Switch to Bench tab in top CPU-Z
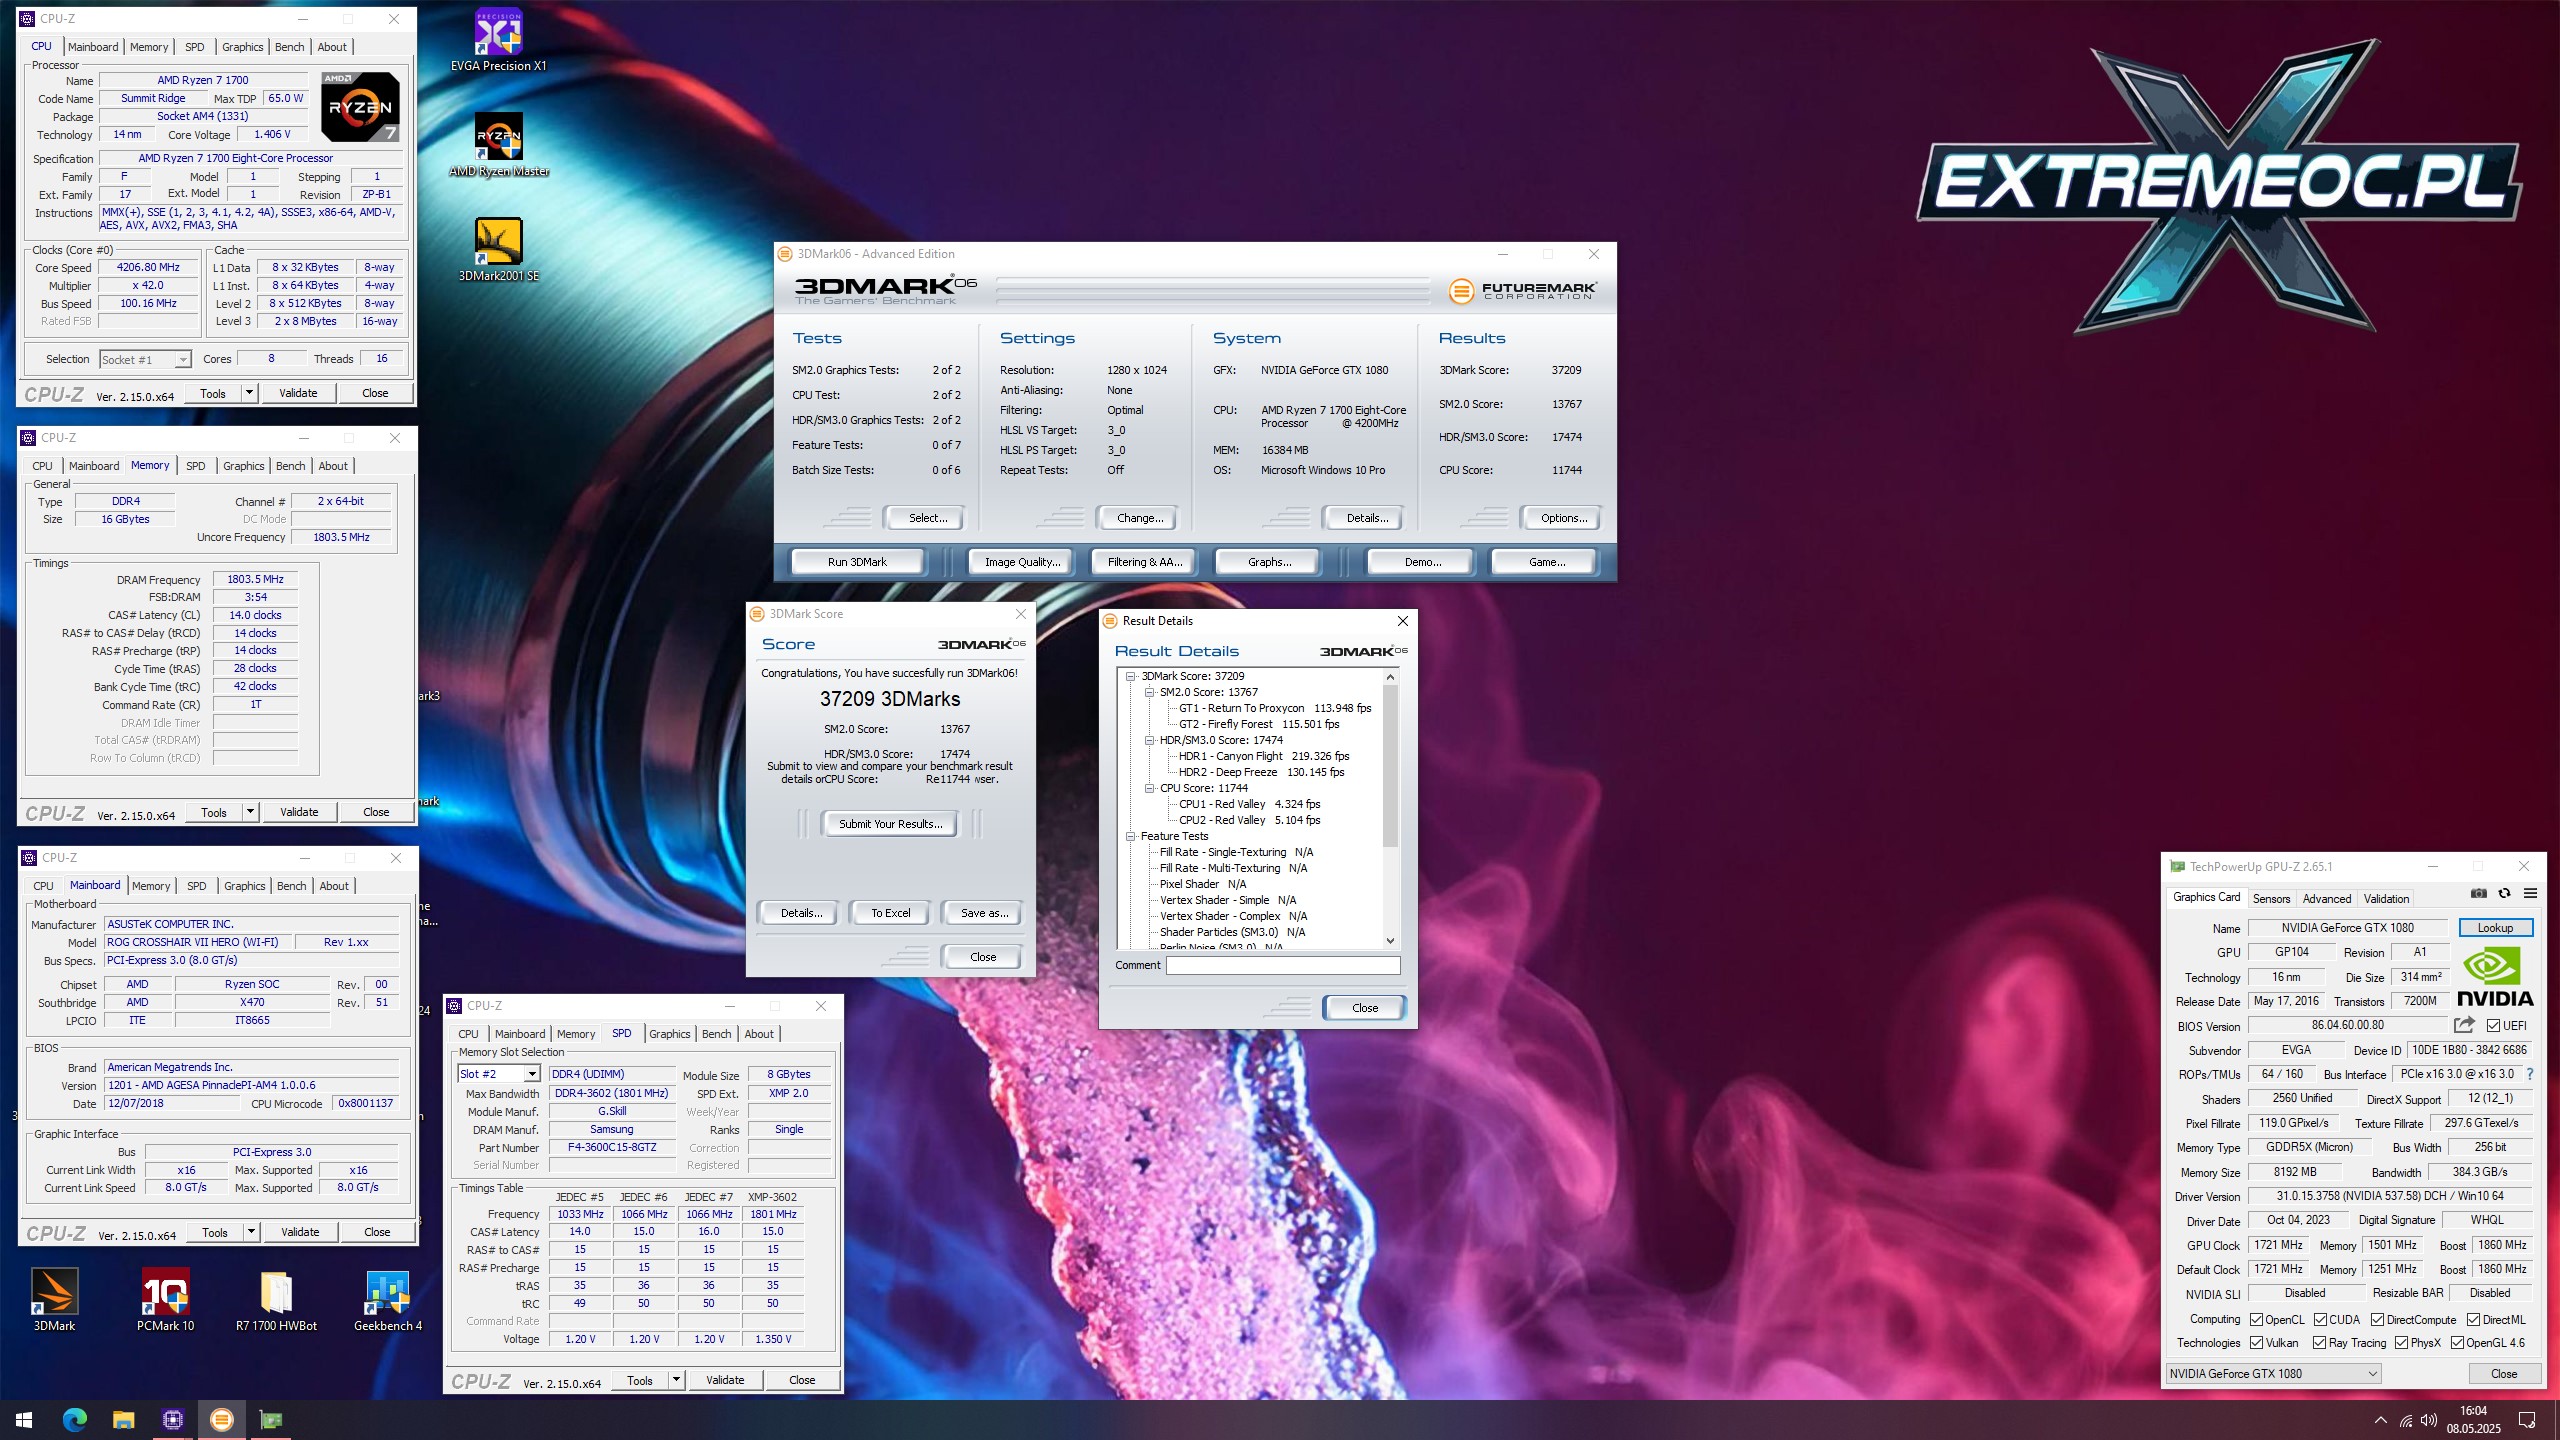Image resolution: width=2560 pixels, height=1440 pixels. coord(289,47)
